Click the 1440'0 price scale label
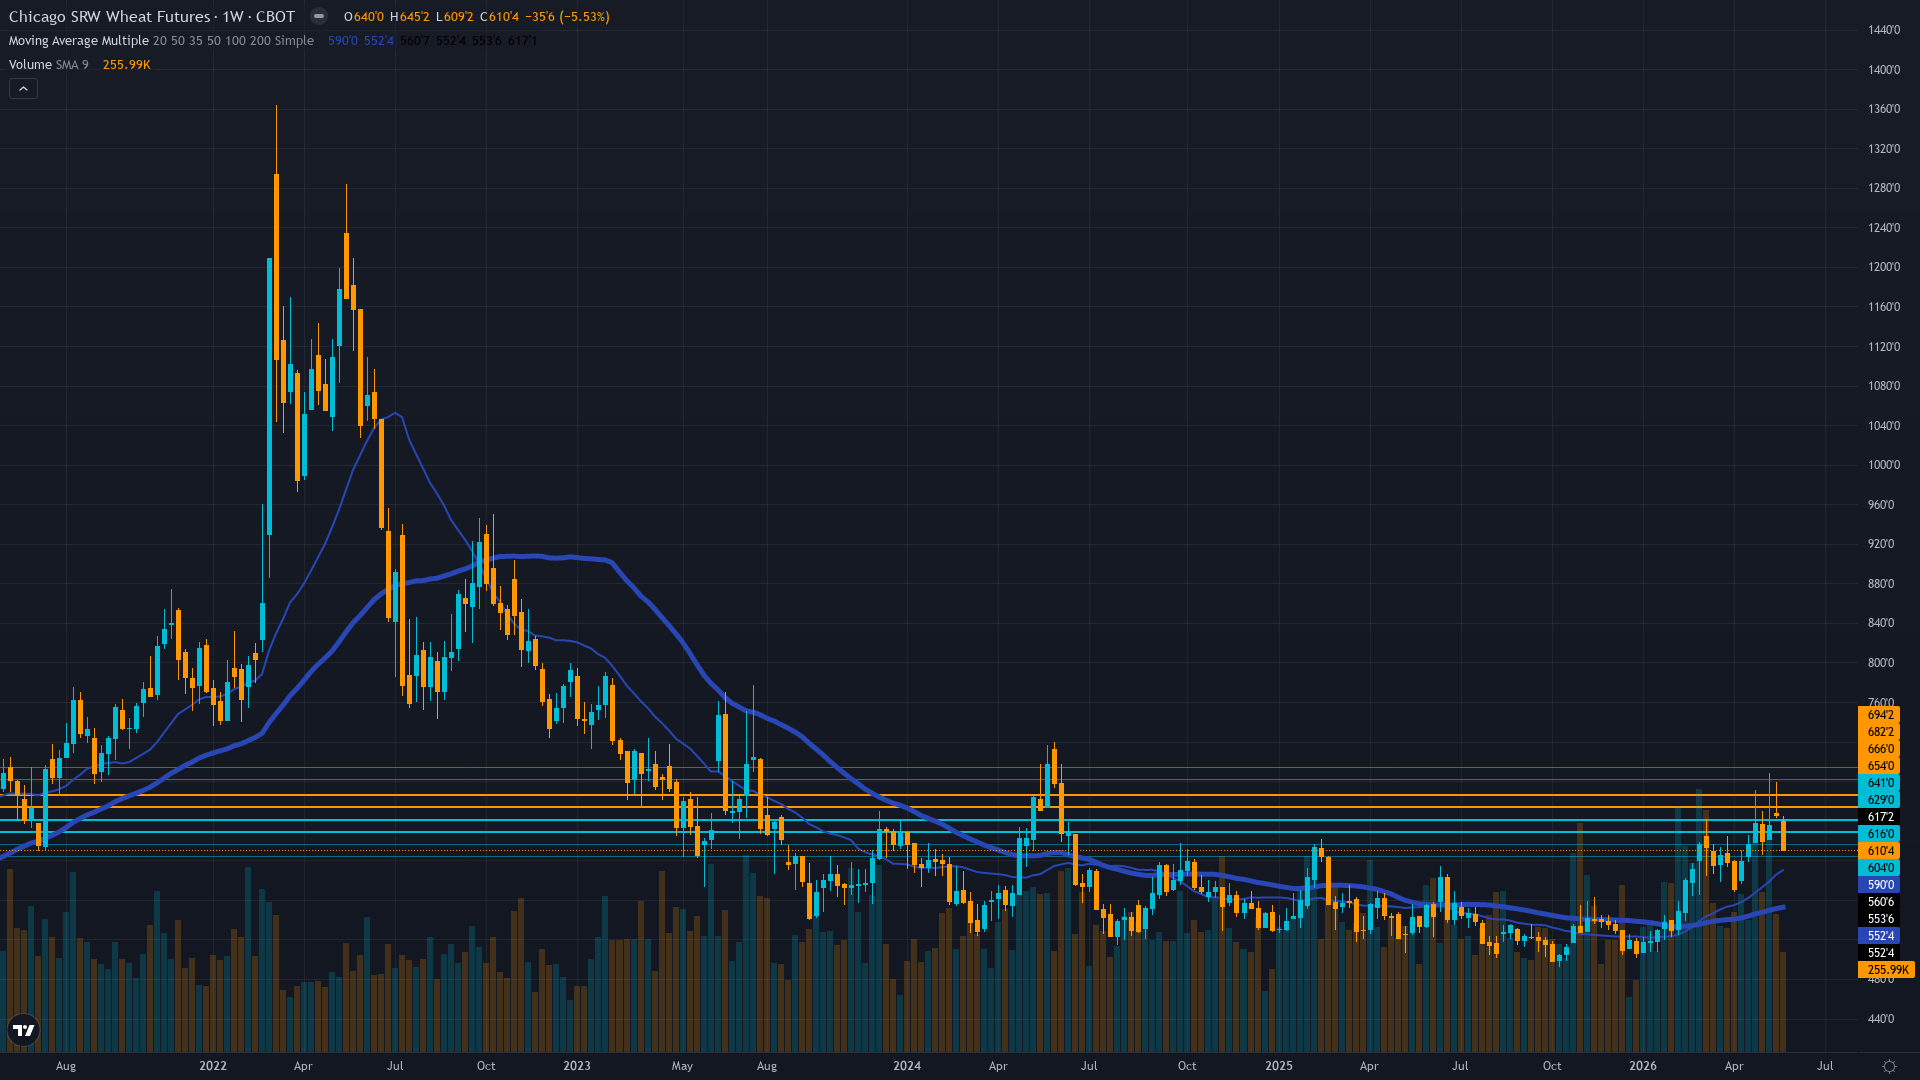The width and height of the screenshot is (1920, 1080). pos(1884,30)
